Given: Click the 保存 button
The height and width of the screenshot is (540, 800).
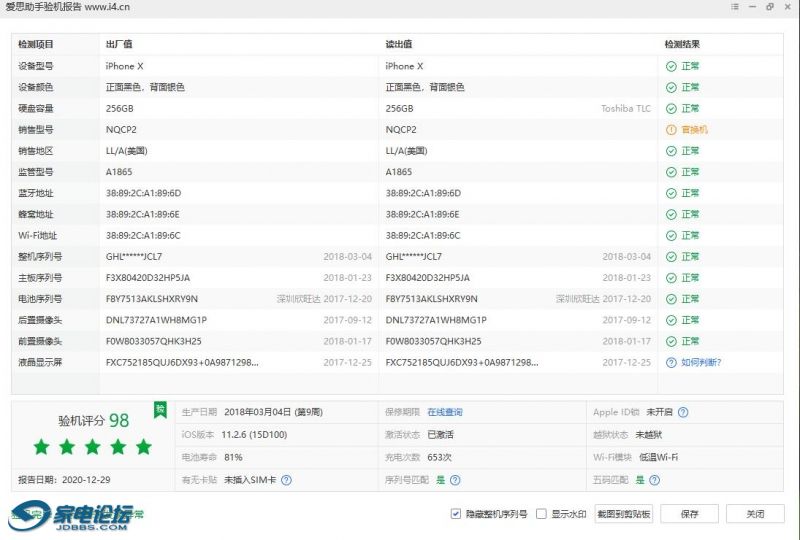Looking at the screenshot, I should (689, 514).
